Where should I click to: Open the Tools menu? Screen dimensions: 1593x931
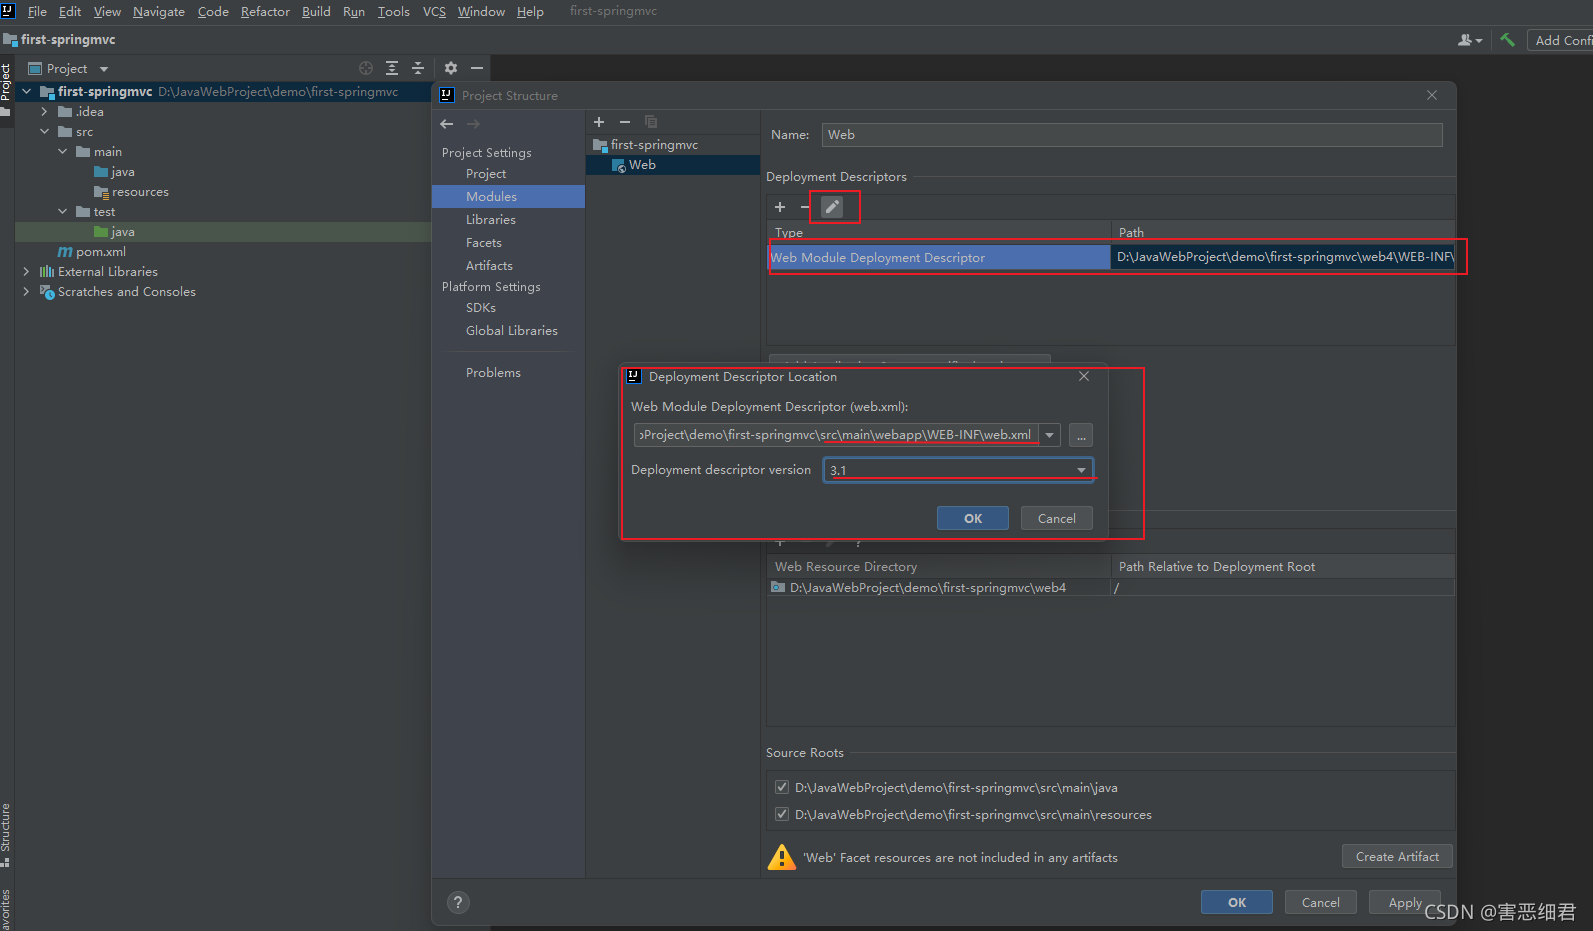coord(393,12)
